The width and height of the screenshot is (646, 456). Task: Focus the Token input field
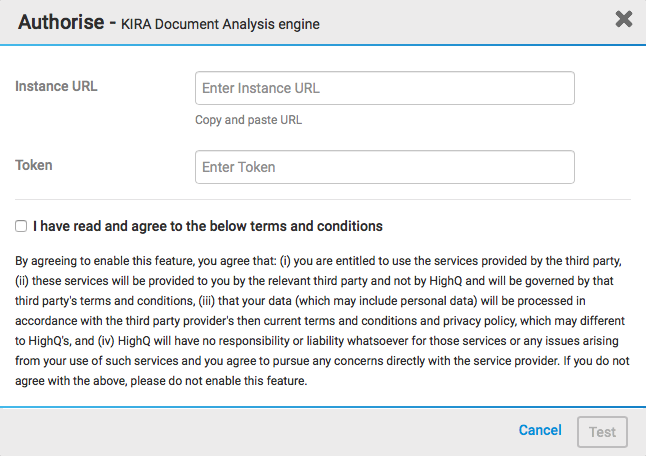point(385,167)
